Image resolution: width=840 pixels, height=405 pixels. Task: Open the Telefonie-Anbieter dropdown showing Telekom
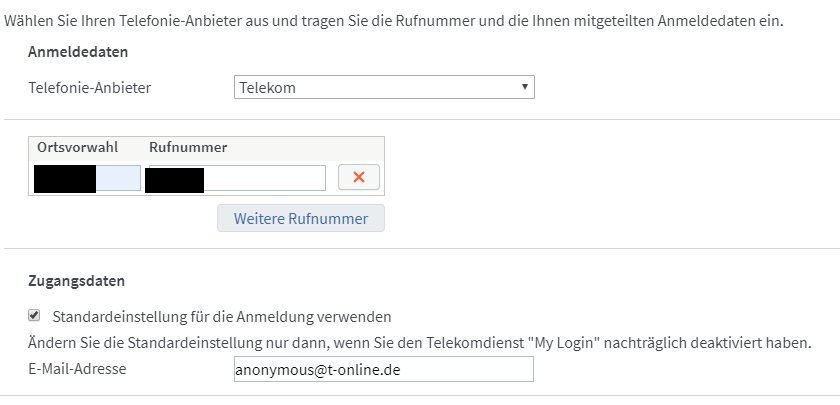(x=384, y=87)
